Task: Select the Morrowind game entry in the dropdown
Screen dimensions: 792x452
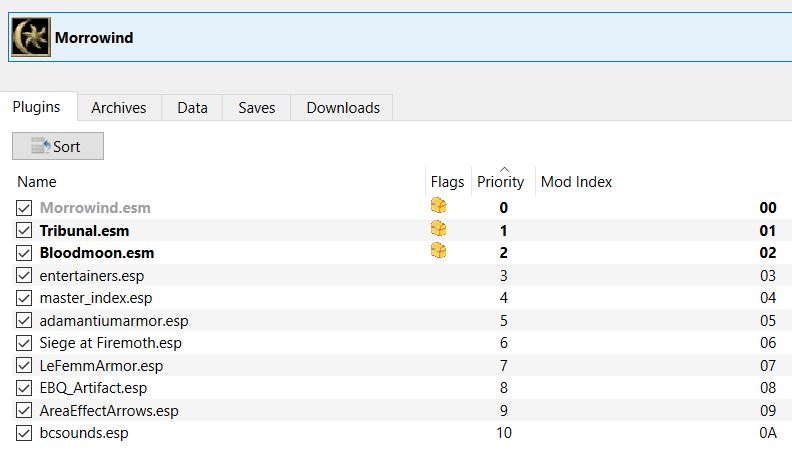Action: tap(400, 37)
